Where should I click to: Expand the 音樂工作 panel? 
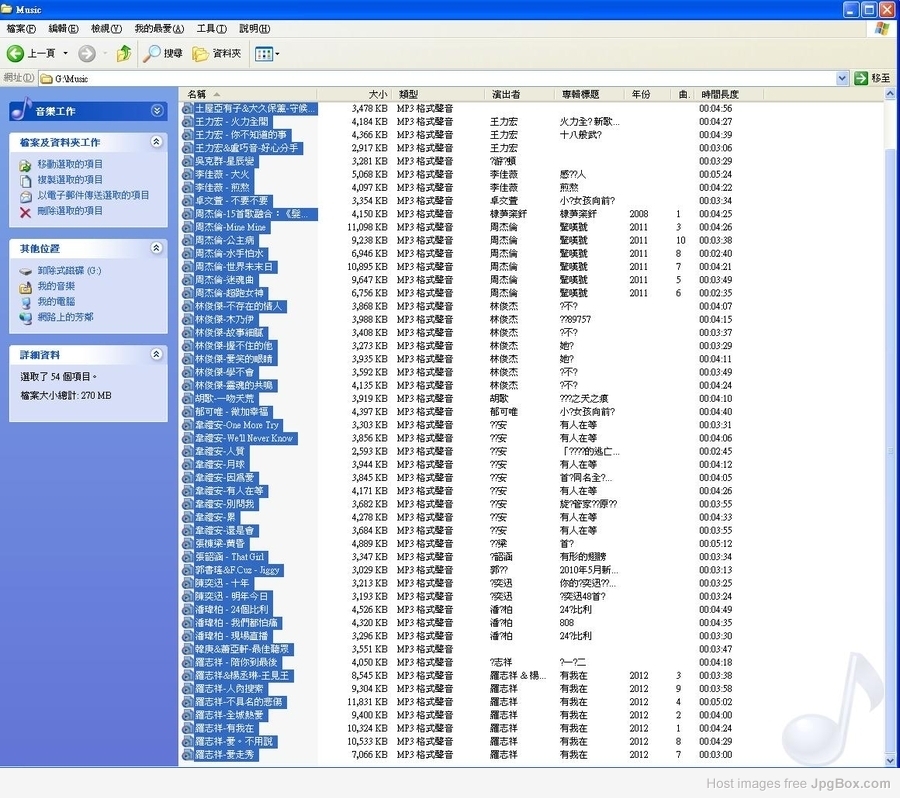click(156, 111)
